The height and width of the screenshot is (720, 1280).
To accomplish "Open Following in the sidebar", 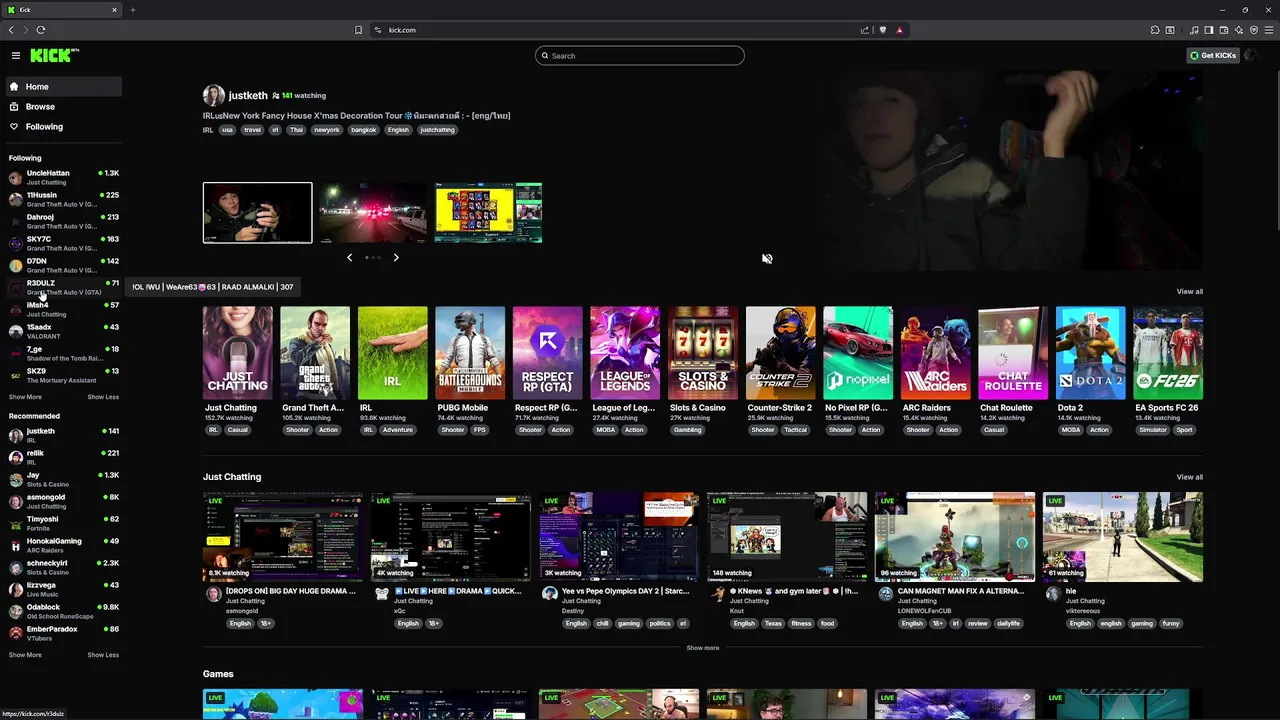I will pos(64,127).
